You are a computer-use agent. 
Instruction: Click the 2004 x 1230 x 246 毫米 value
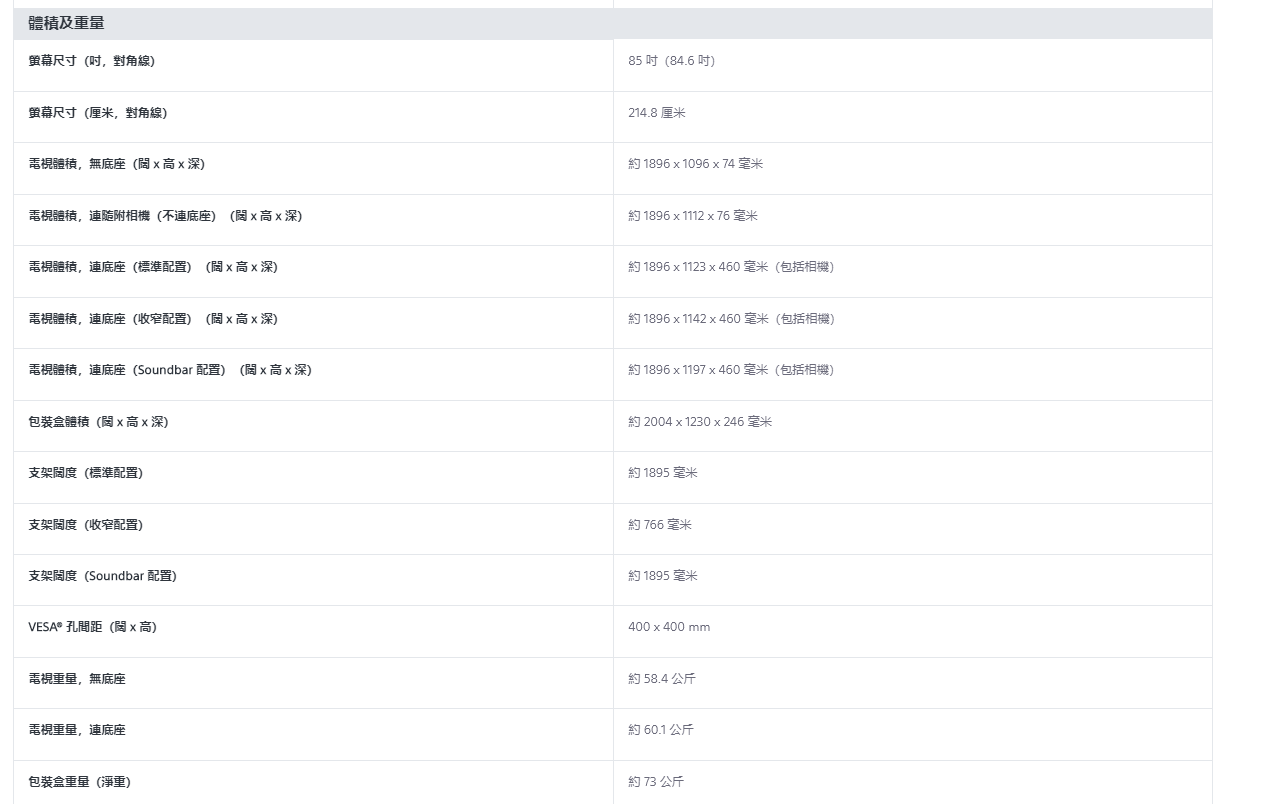pos(699,422)
